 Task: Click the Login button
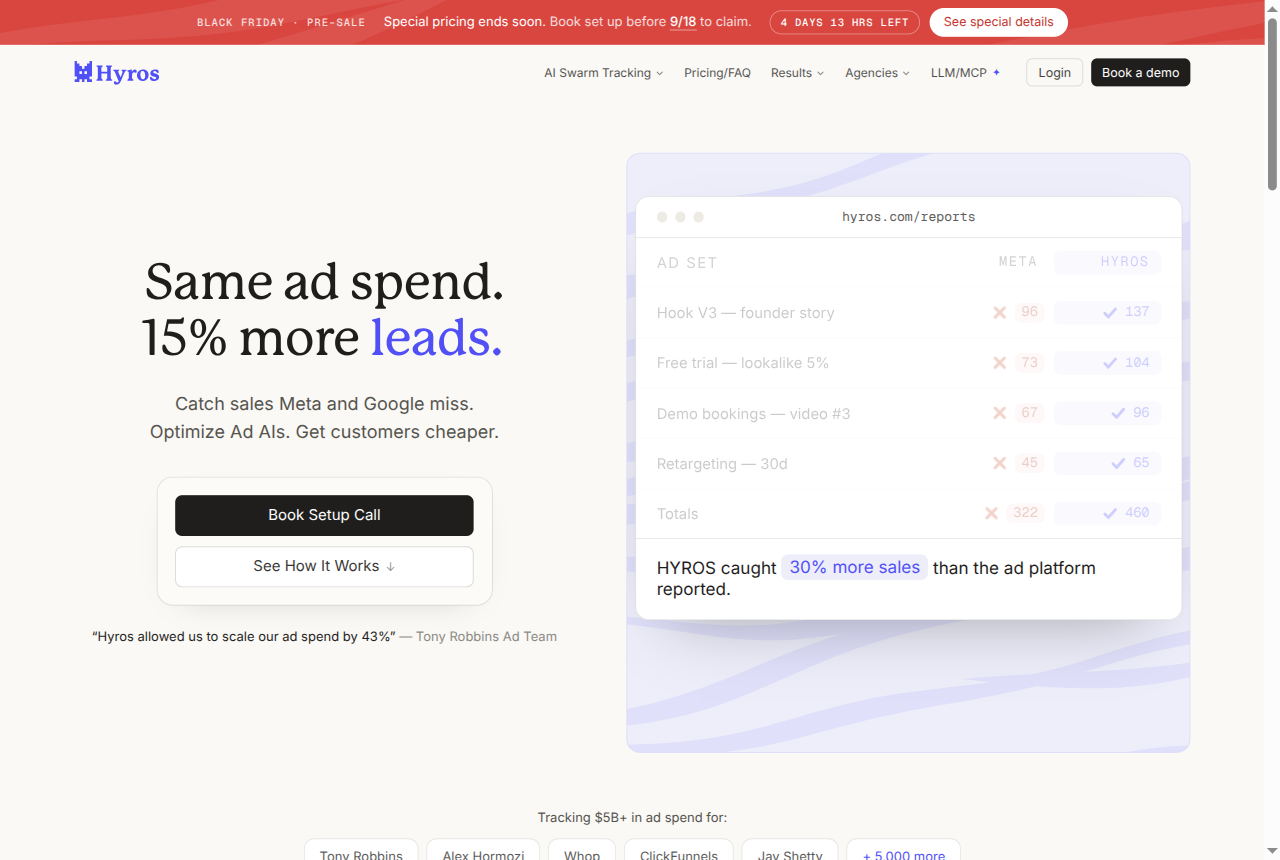(1054, 72)
